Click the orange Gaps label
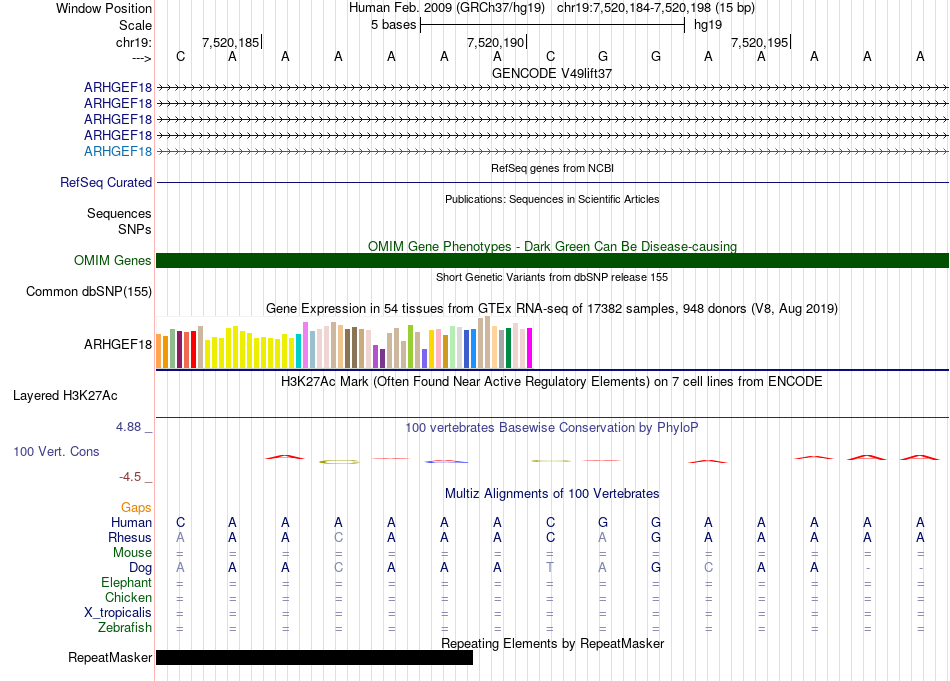 [x=136, y=508]
